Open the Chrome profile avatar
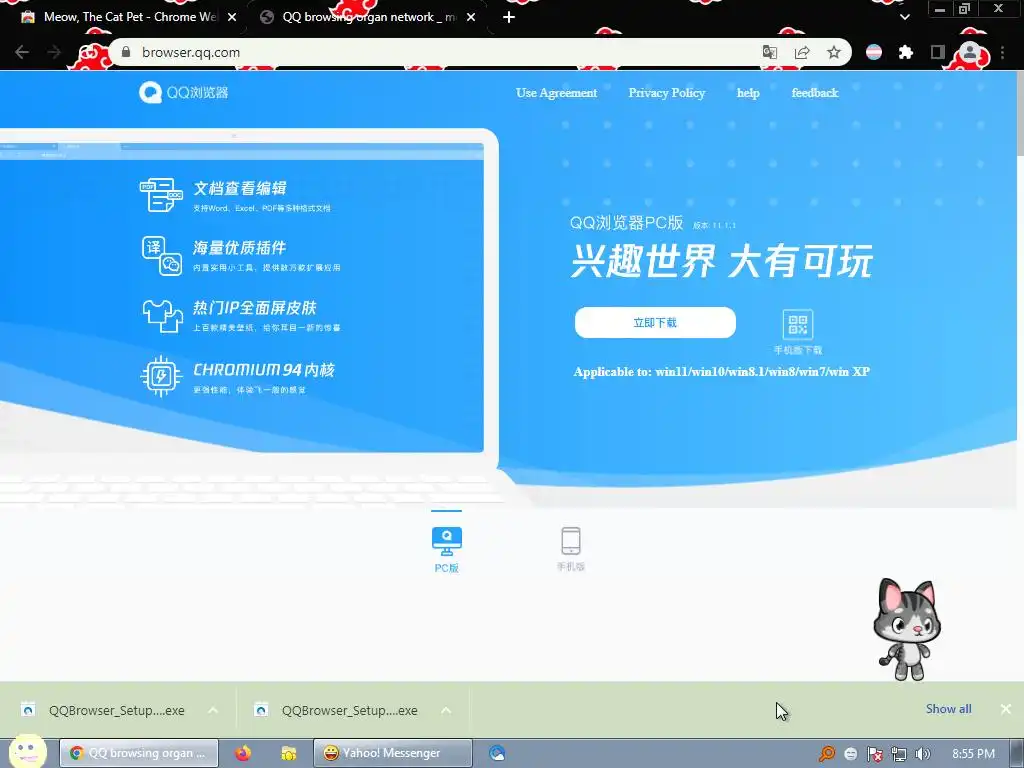This screenshot has width=1024, height=768. tap(970, 52)
